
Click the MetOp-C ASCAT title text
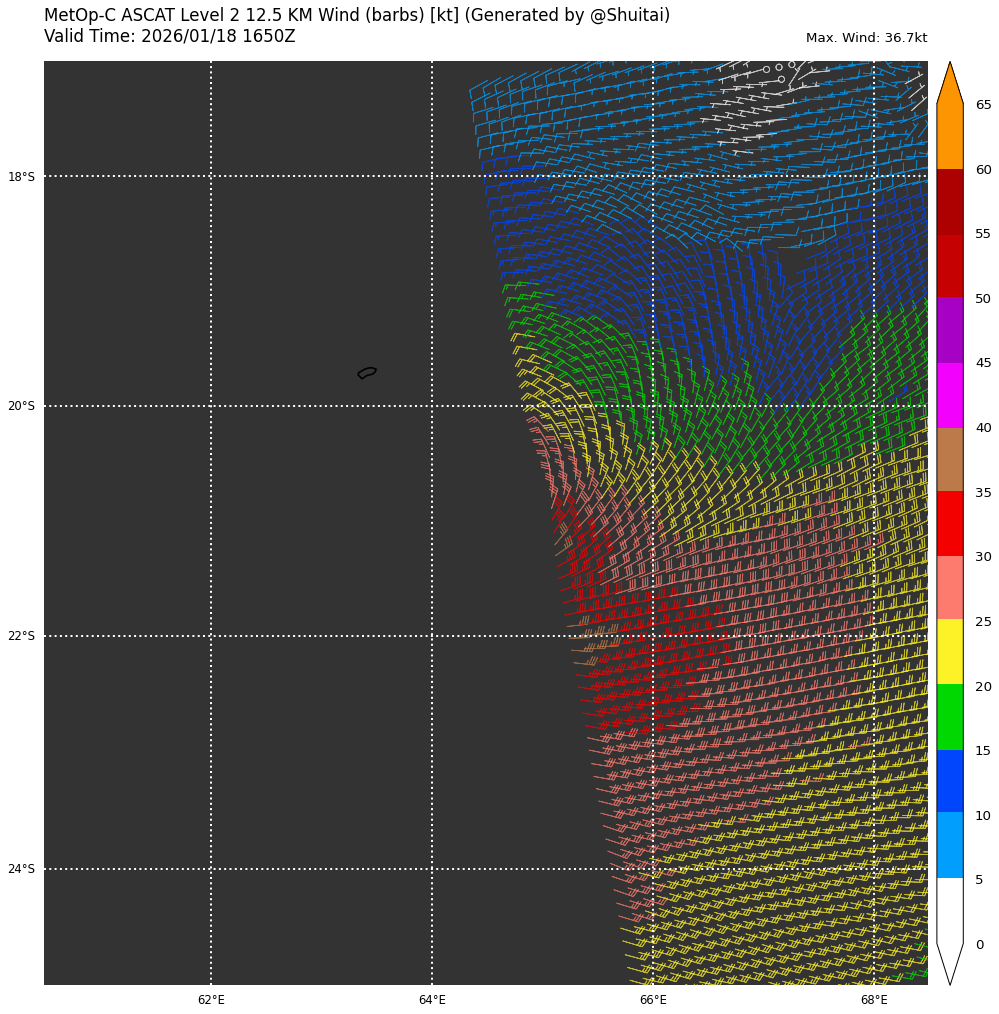pos(357,16)
